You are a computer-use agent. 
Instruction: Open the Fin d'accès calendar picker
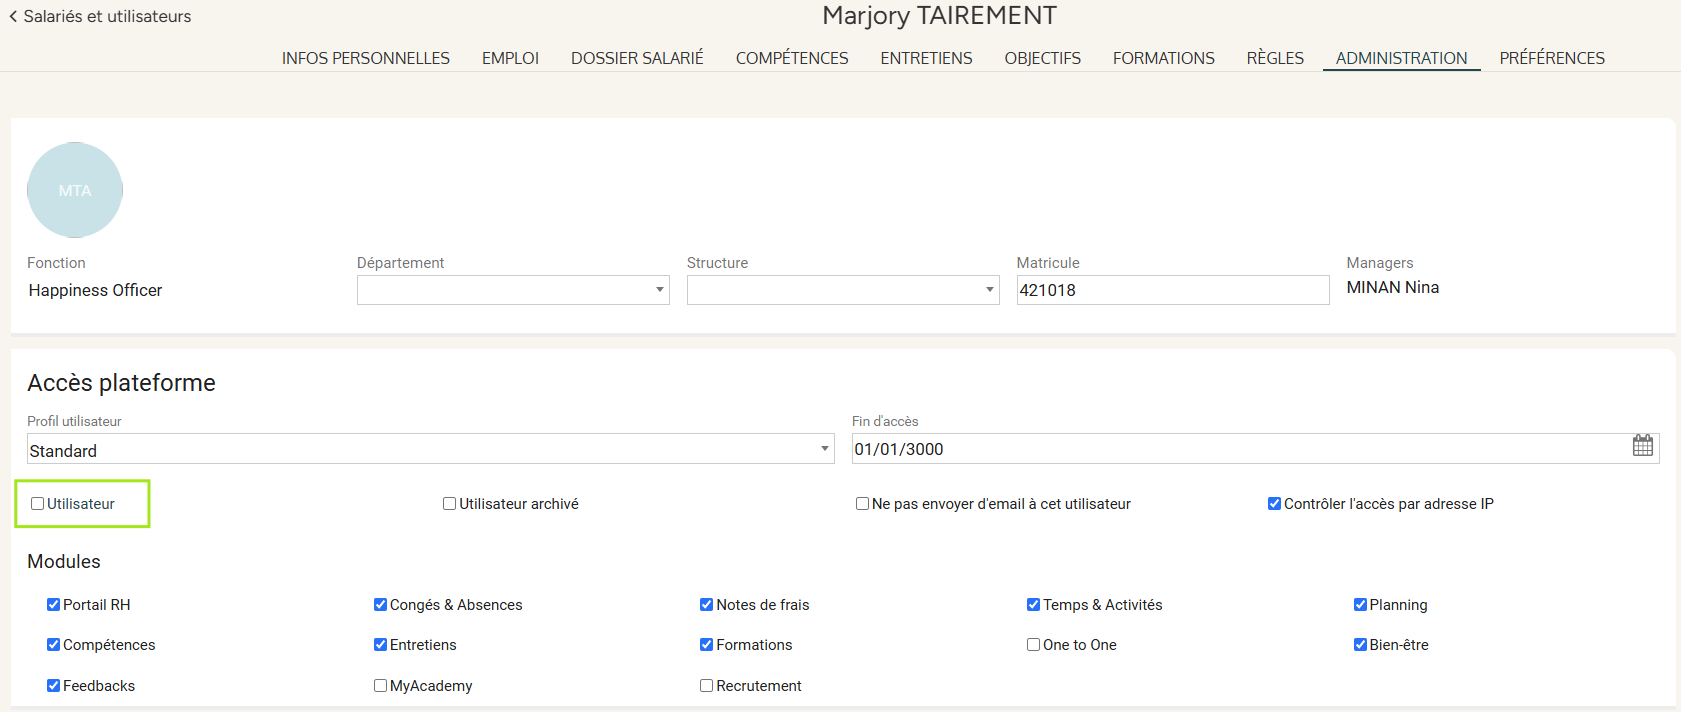click(1642, 446)
